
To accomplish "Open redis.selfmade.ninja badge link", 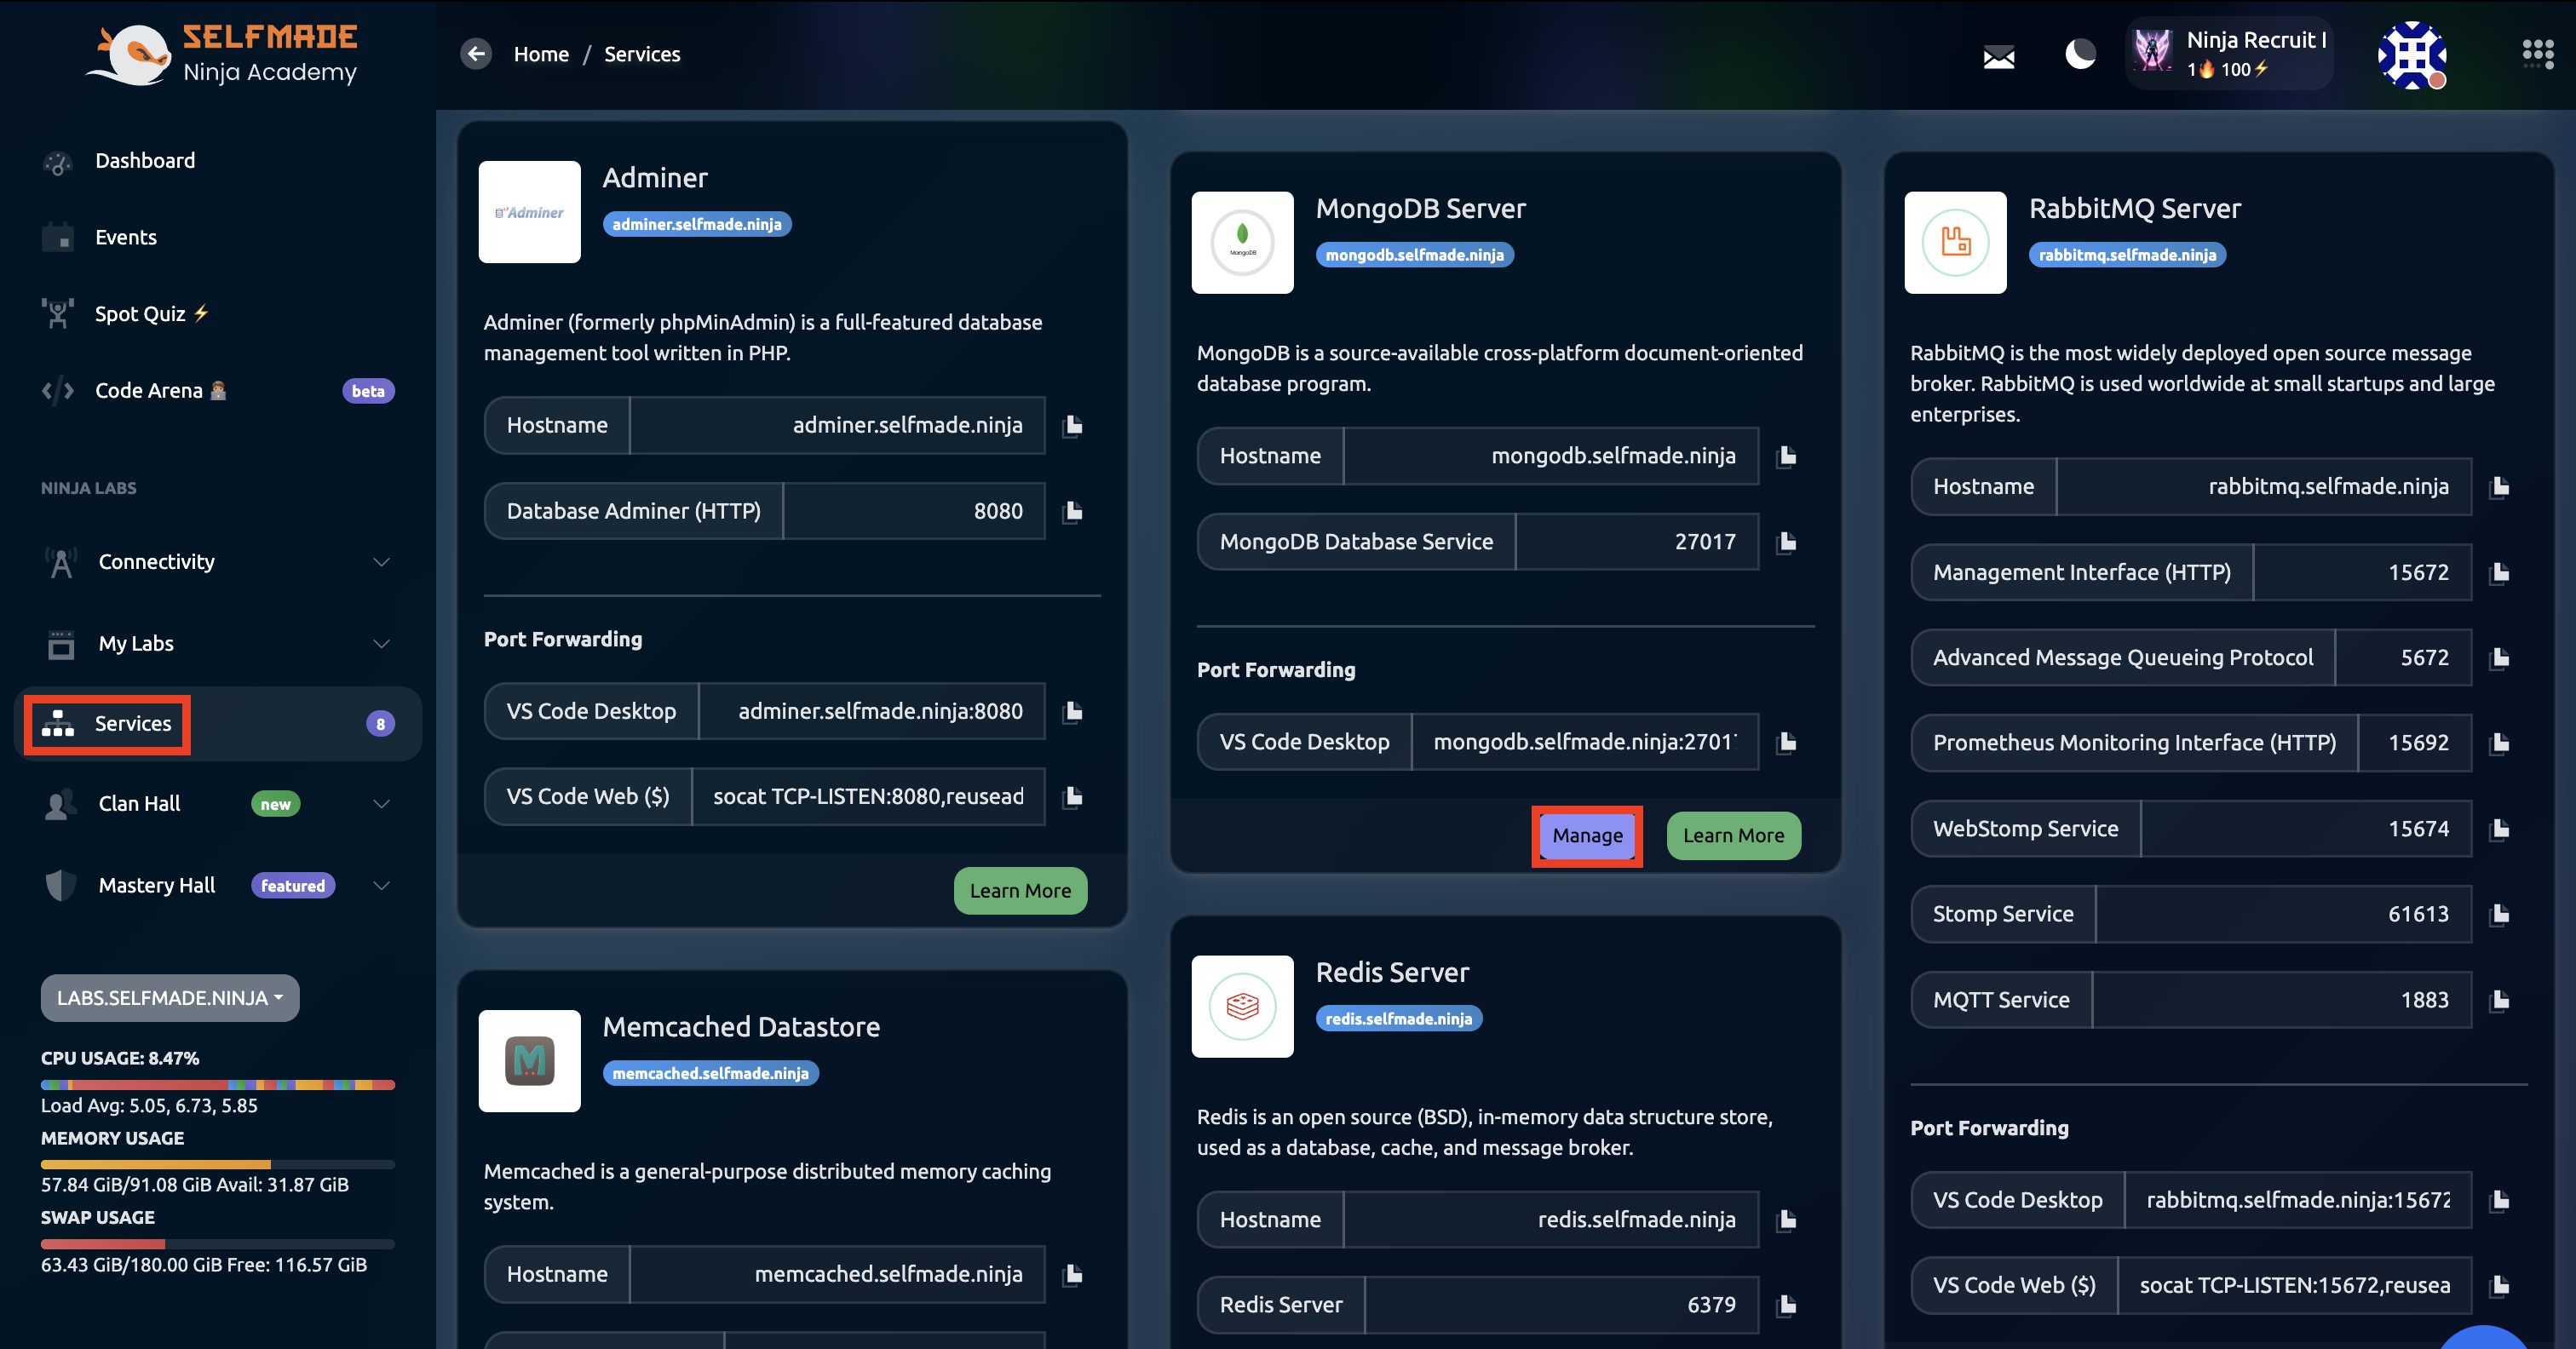I will coord(1398,1018).
